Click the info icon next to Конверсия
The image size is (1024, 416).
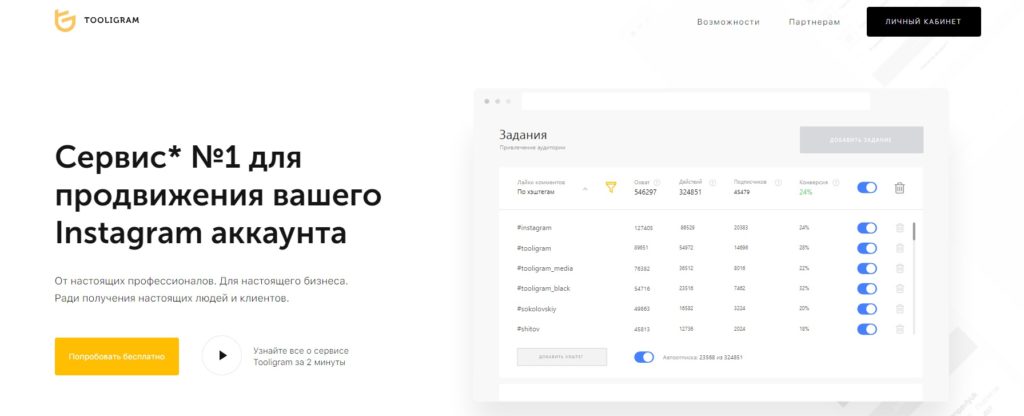pos(836,183)
